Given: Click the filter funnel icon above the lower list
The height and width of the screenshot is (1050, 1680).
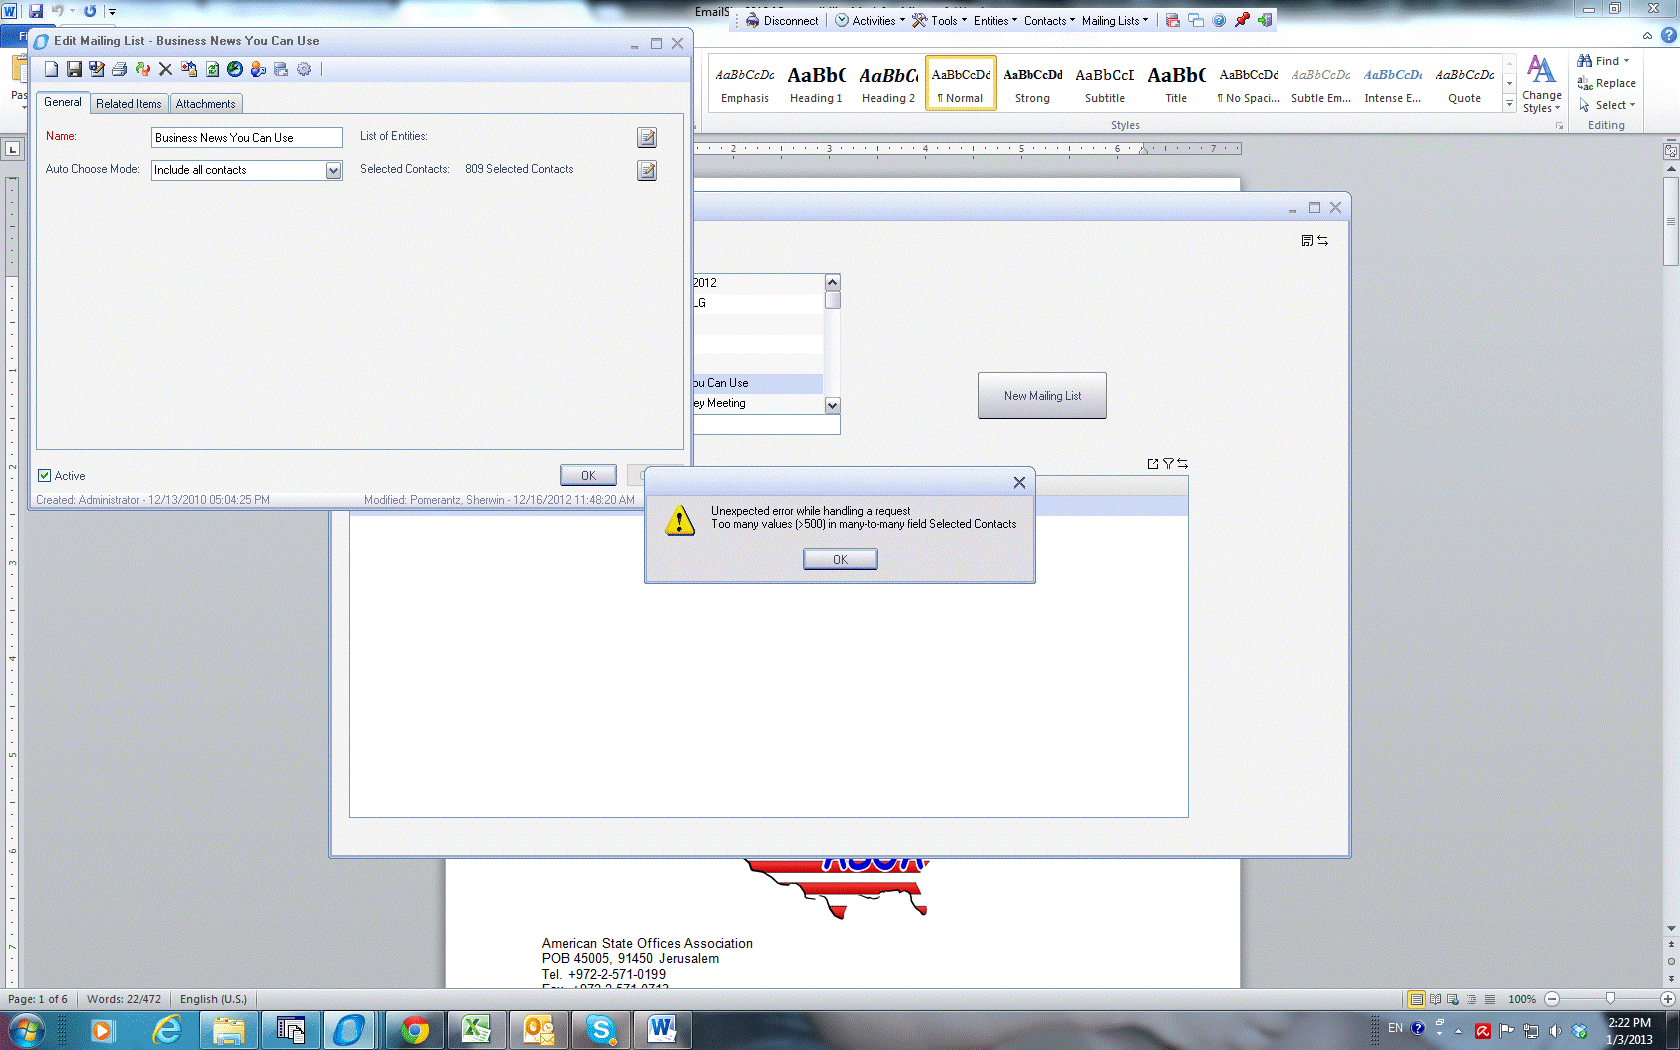Looking at the screenshot, I should [1168, 463].
